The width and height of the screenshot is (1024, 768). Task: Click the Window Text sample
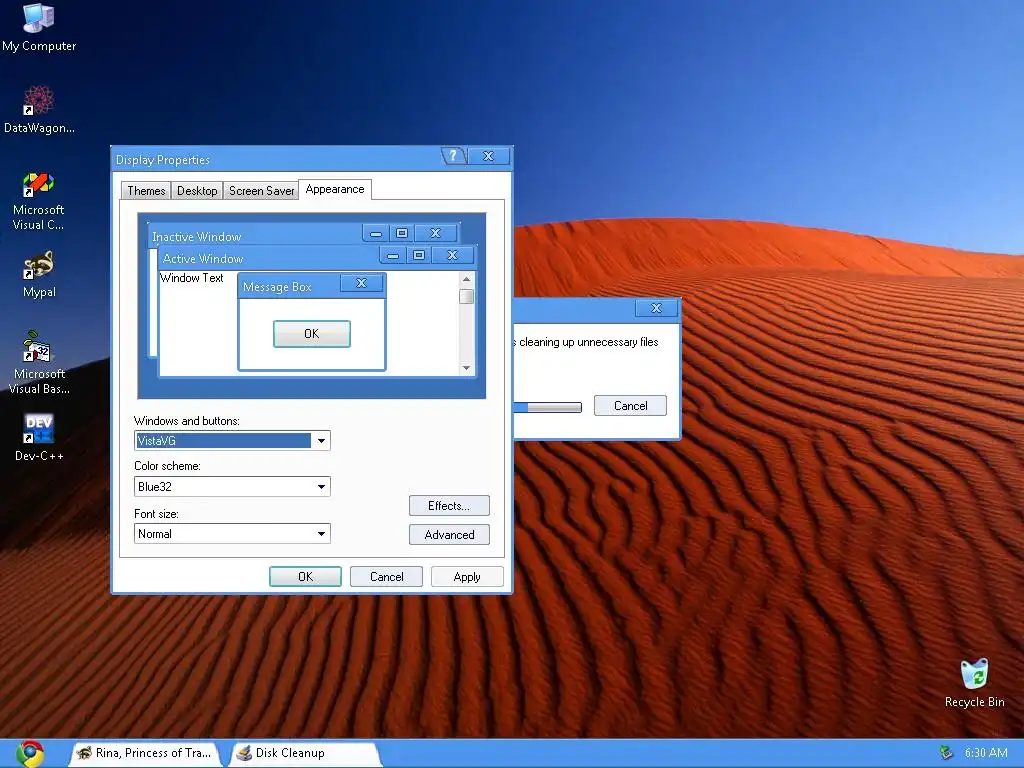click(191, 278)
